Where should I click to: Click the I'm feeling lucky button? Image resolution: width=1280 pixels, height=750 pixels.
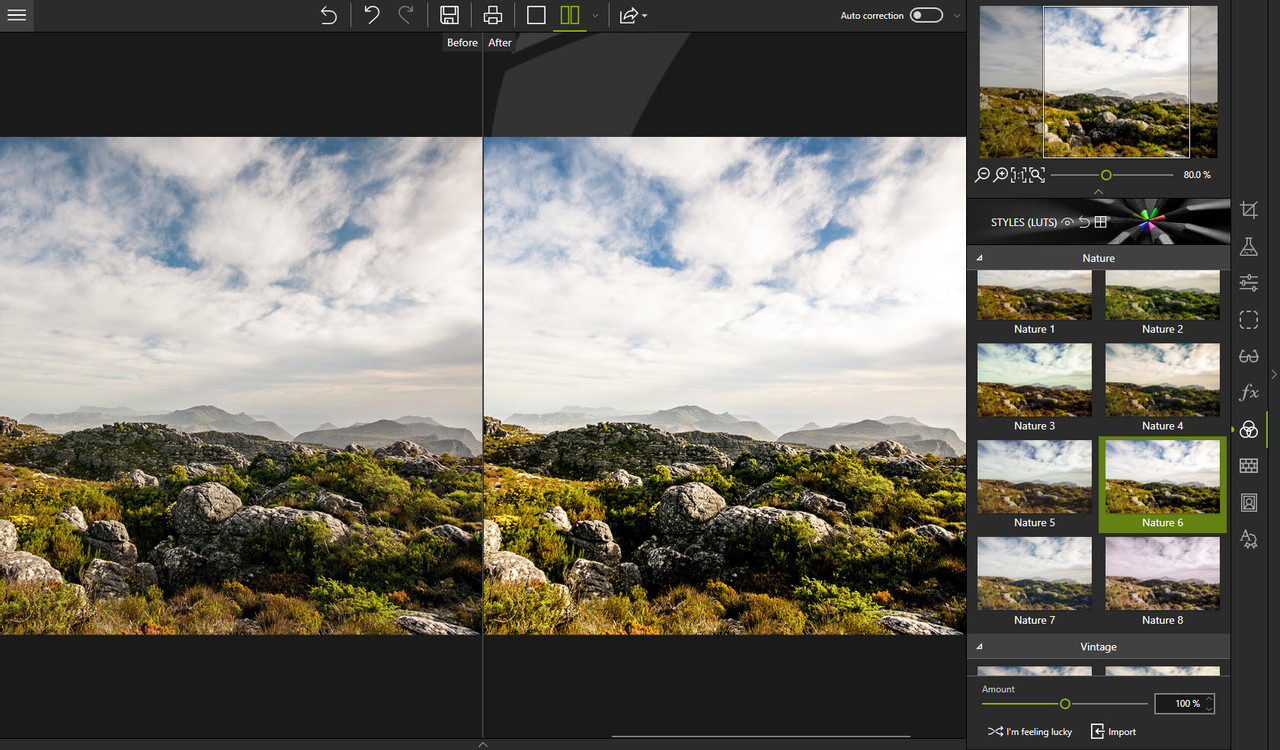(x=1029, y=732)
